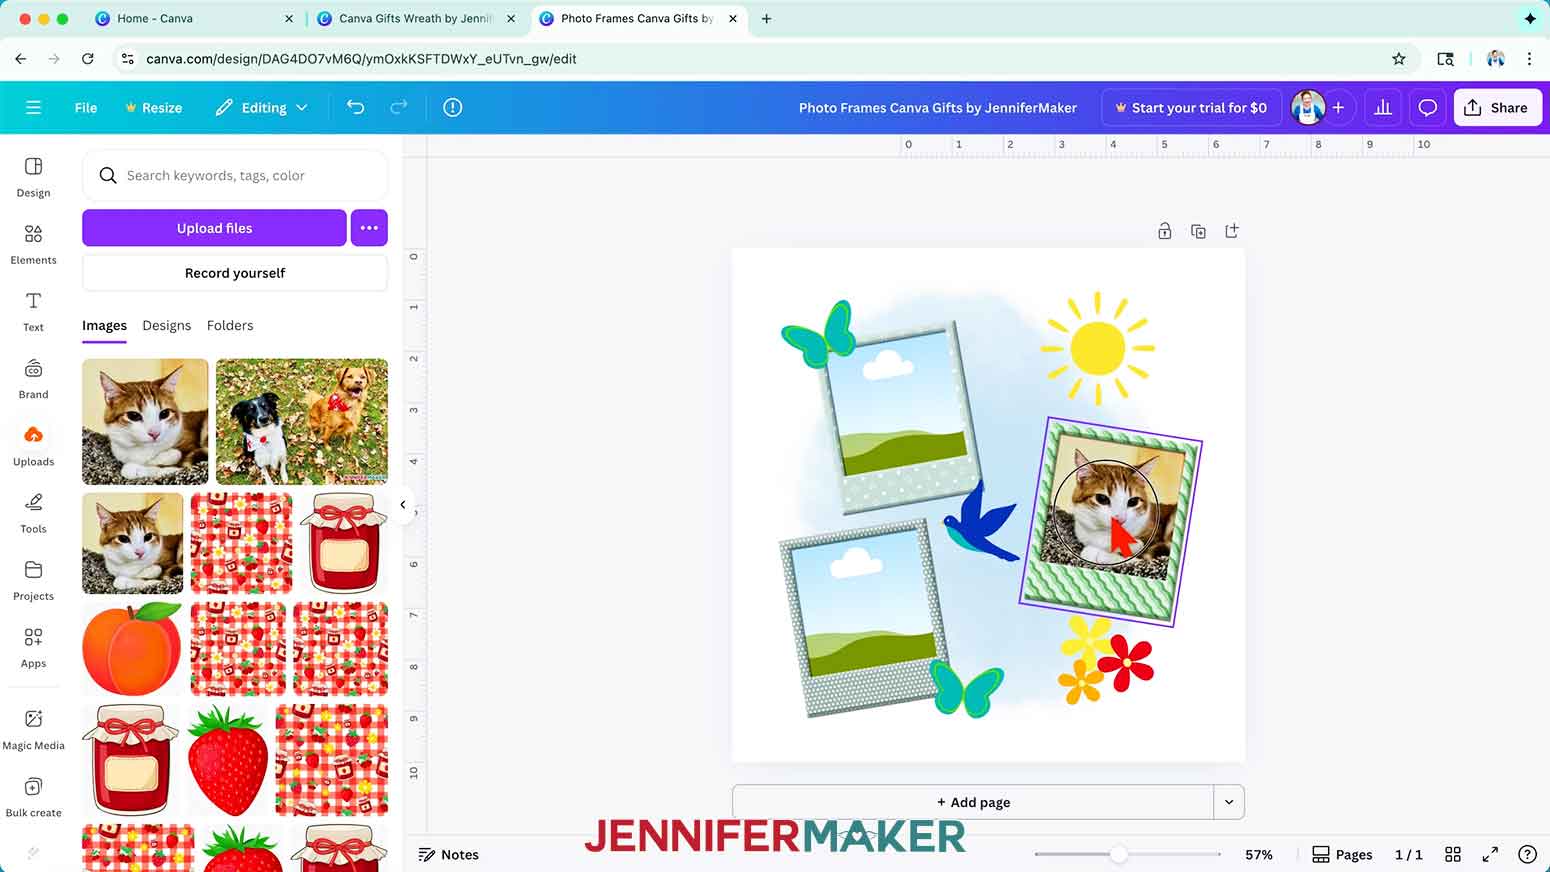The width and height of the screenshot is (1550, 872).
Task: Open the Resize menu
Action: coord(153,107)
